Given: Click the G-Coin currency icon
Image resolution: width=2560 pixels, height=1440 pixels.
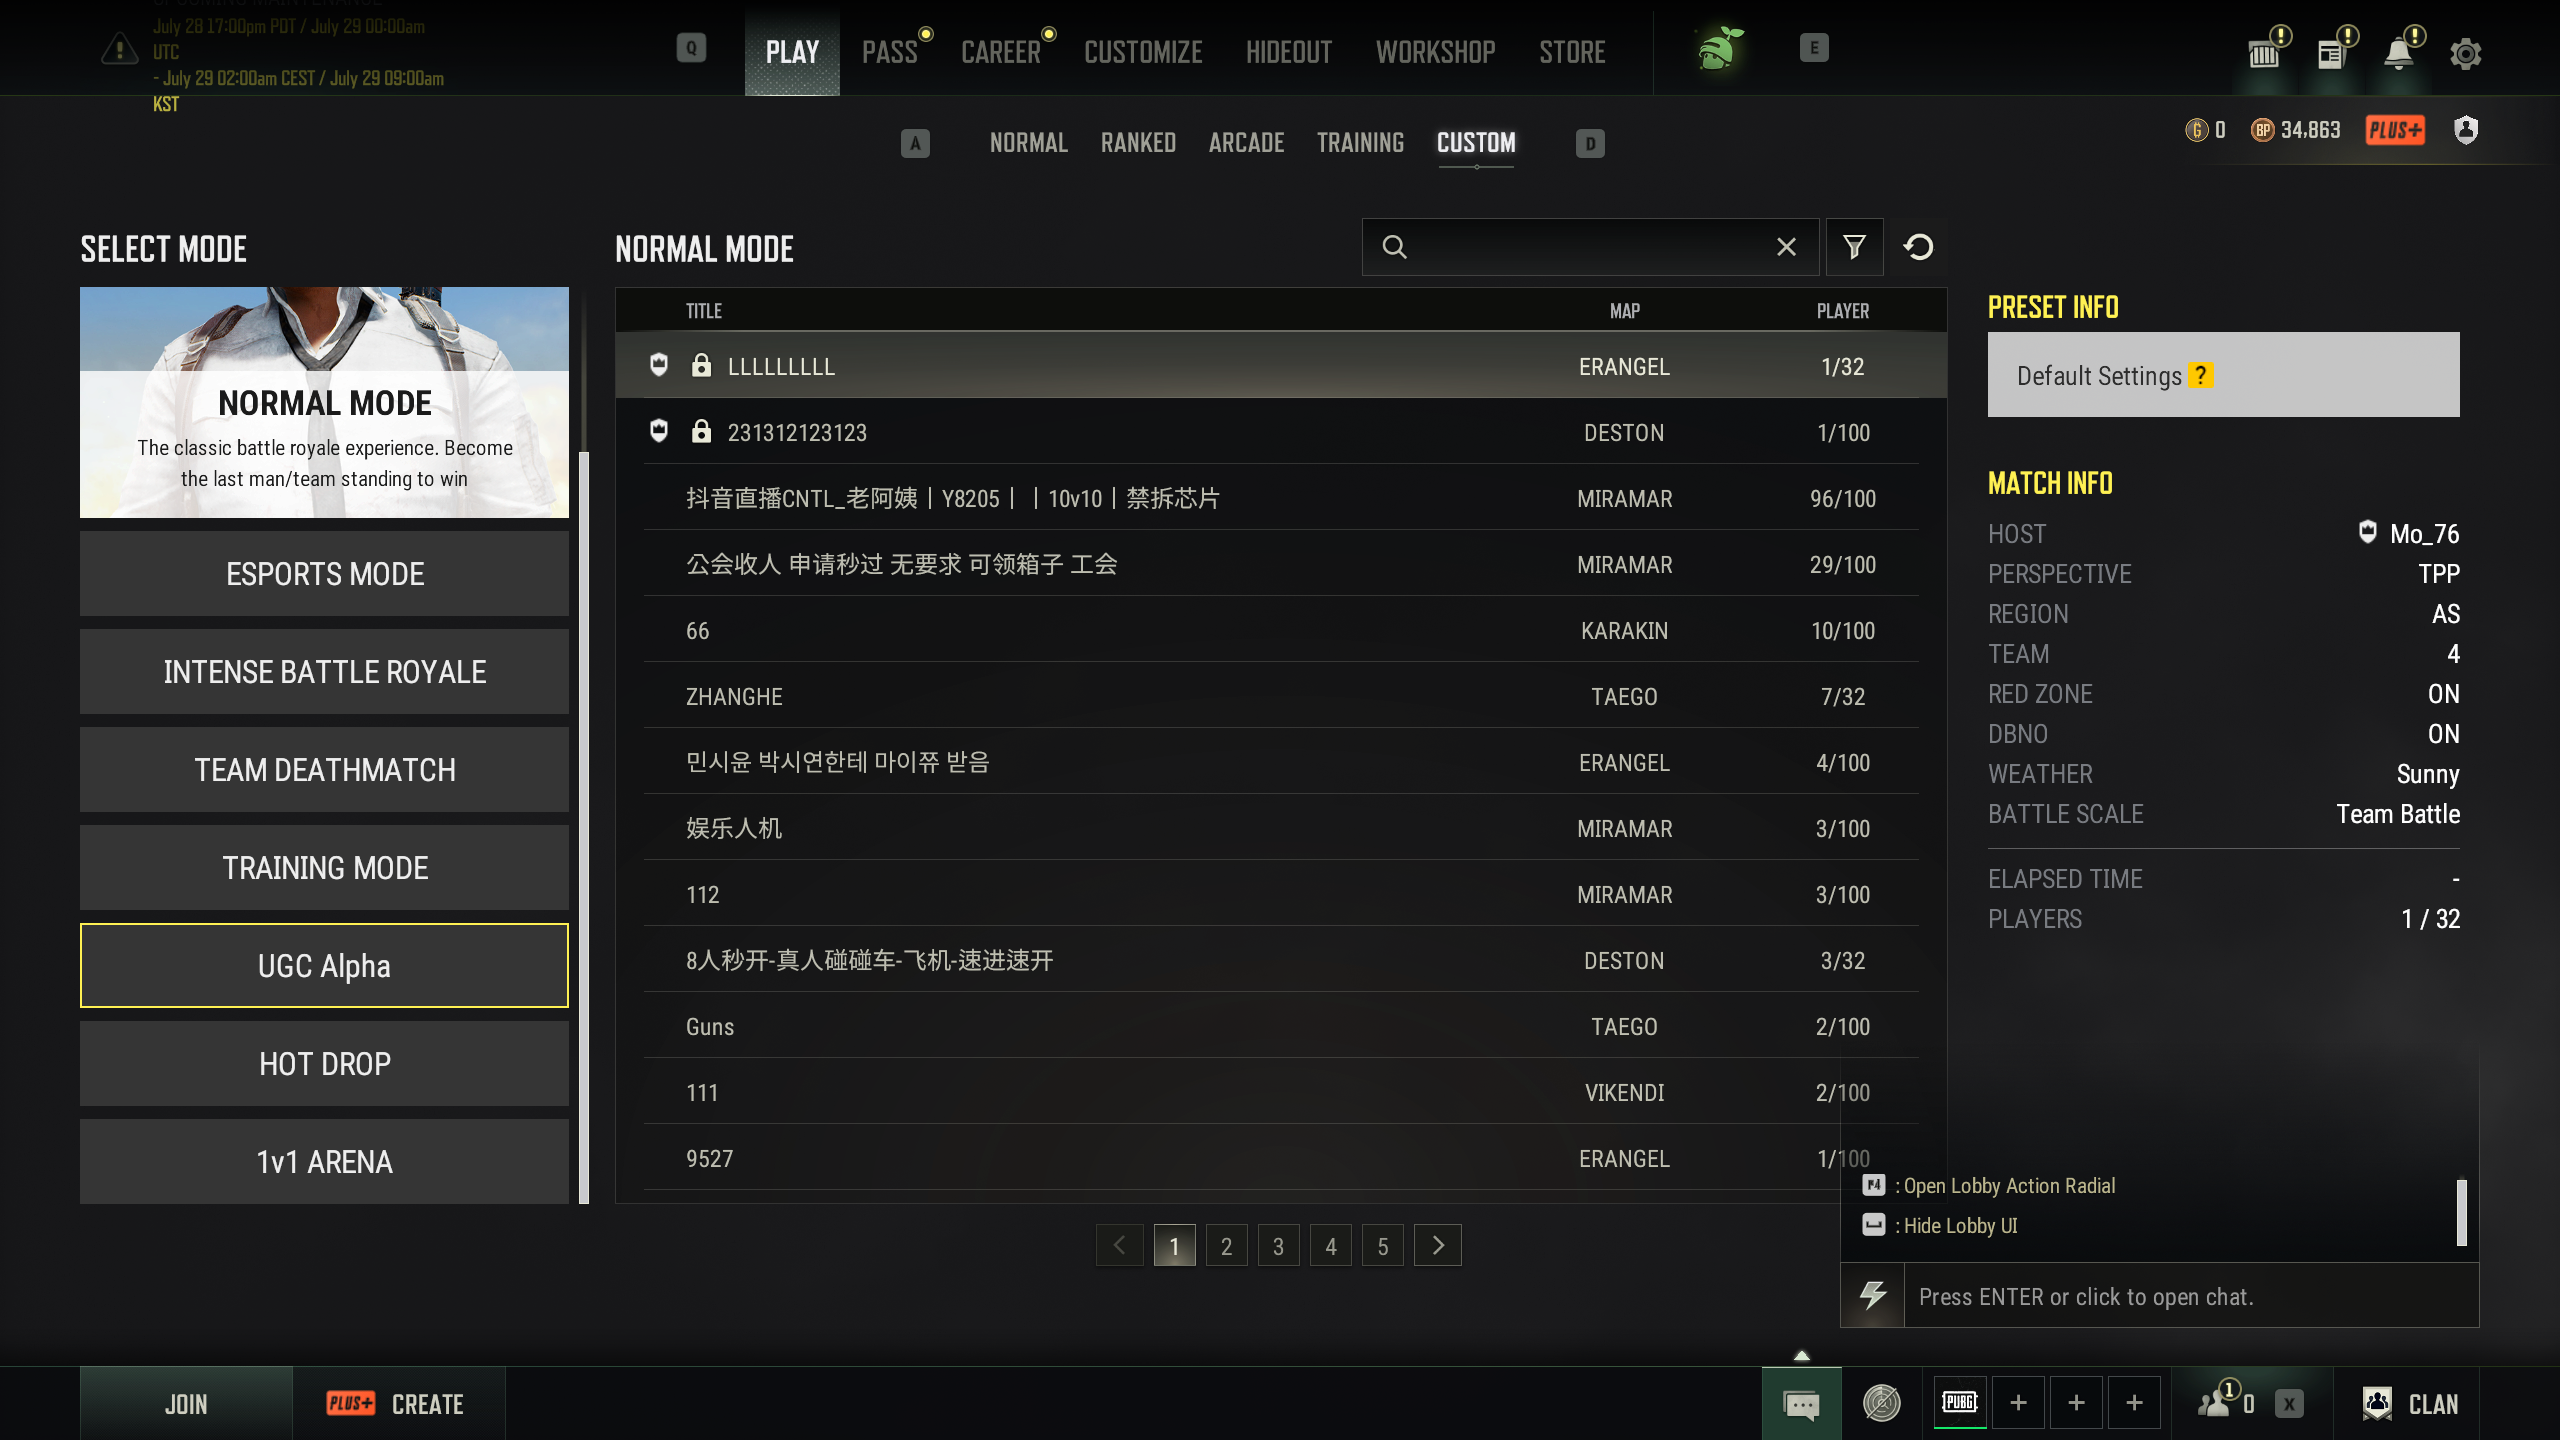Looking at the screenshot, I should coord(2196,130).
